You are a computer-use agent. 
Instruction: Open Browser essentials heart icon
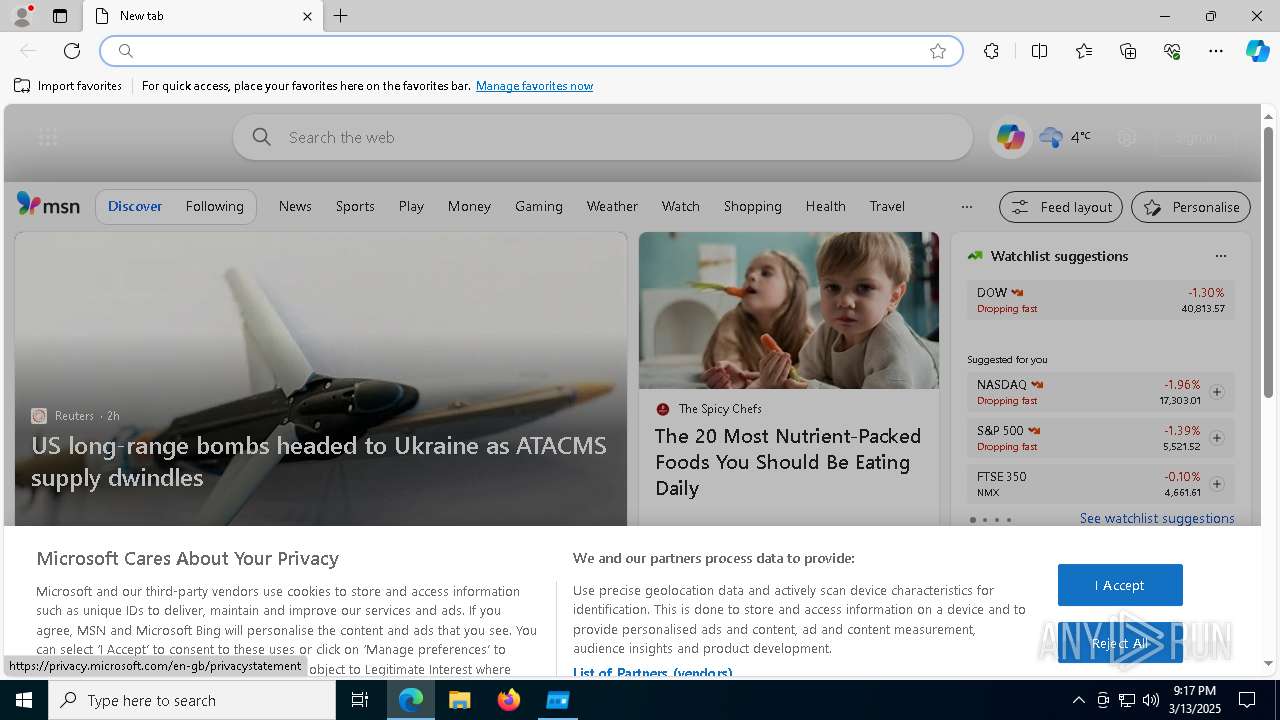[1172, 51]
